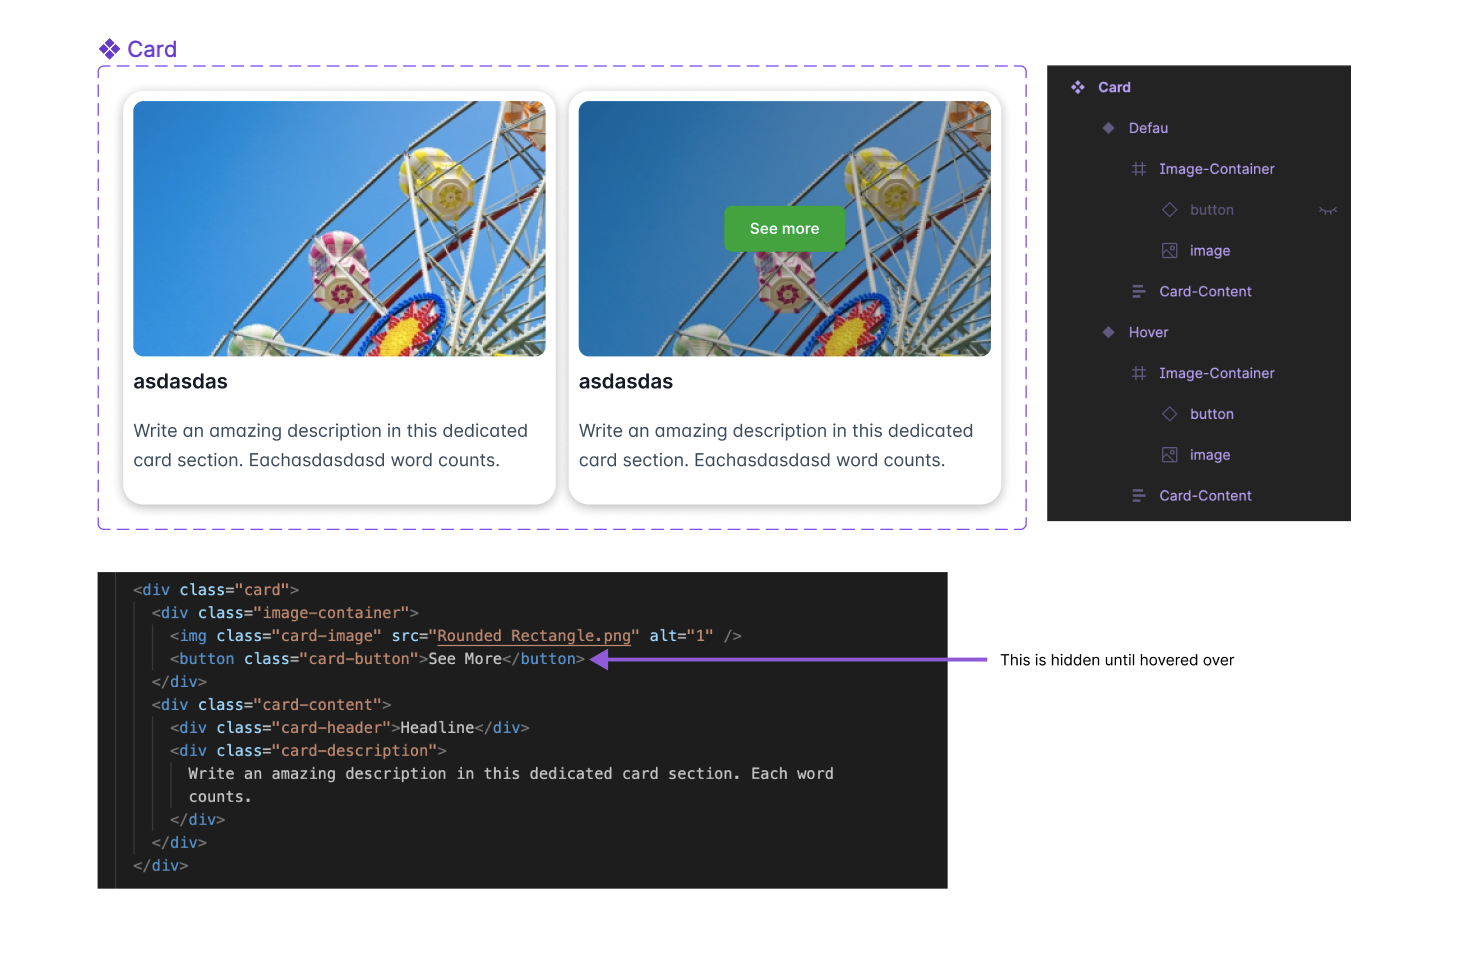This screenshot has height=960, width=1458.
Task: Select the Card component icon in layers panel
Action: (x=1078, y=87)
